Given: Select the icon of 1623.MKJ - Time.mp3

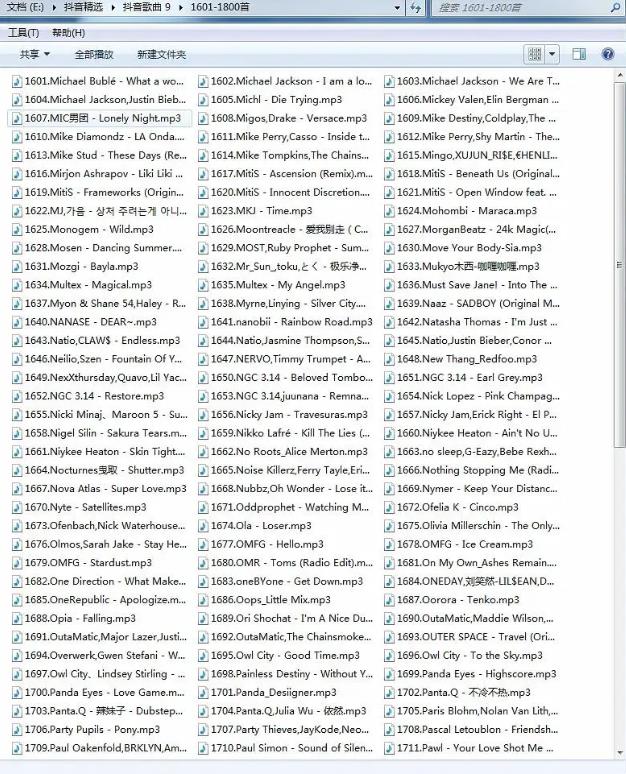Looking at the screenshot, I should [203, 211].
